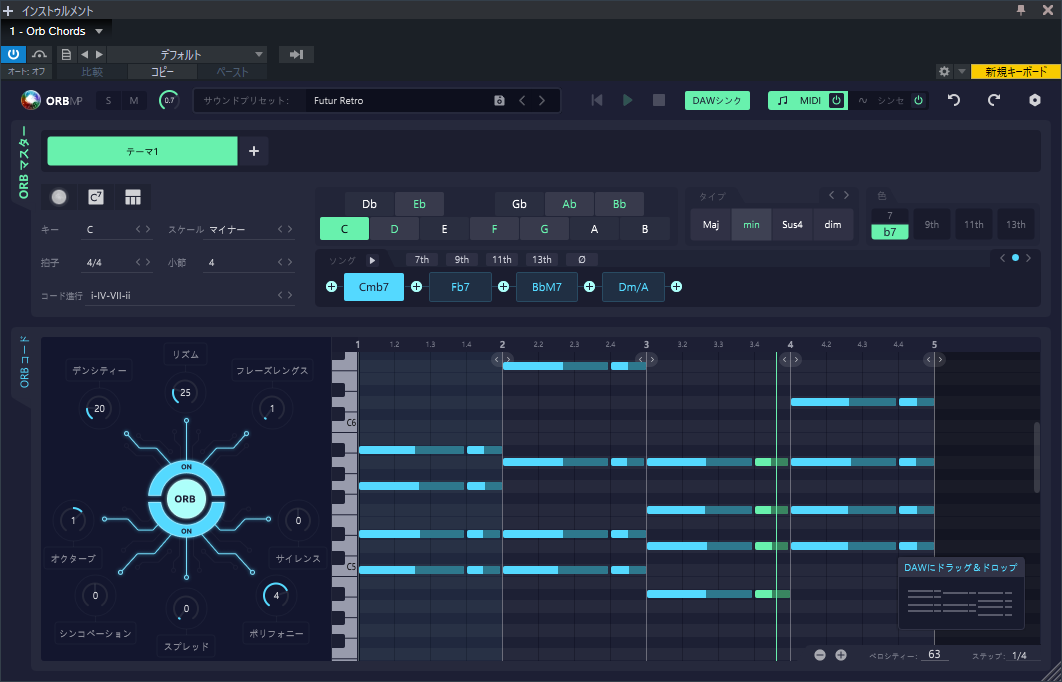
Task: Click the redo arrow icon
Action: [x=994, y=100]
